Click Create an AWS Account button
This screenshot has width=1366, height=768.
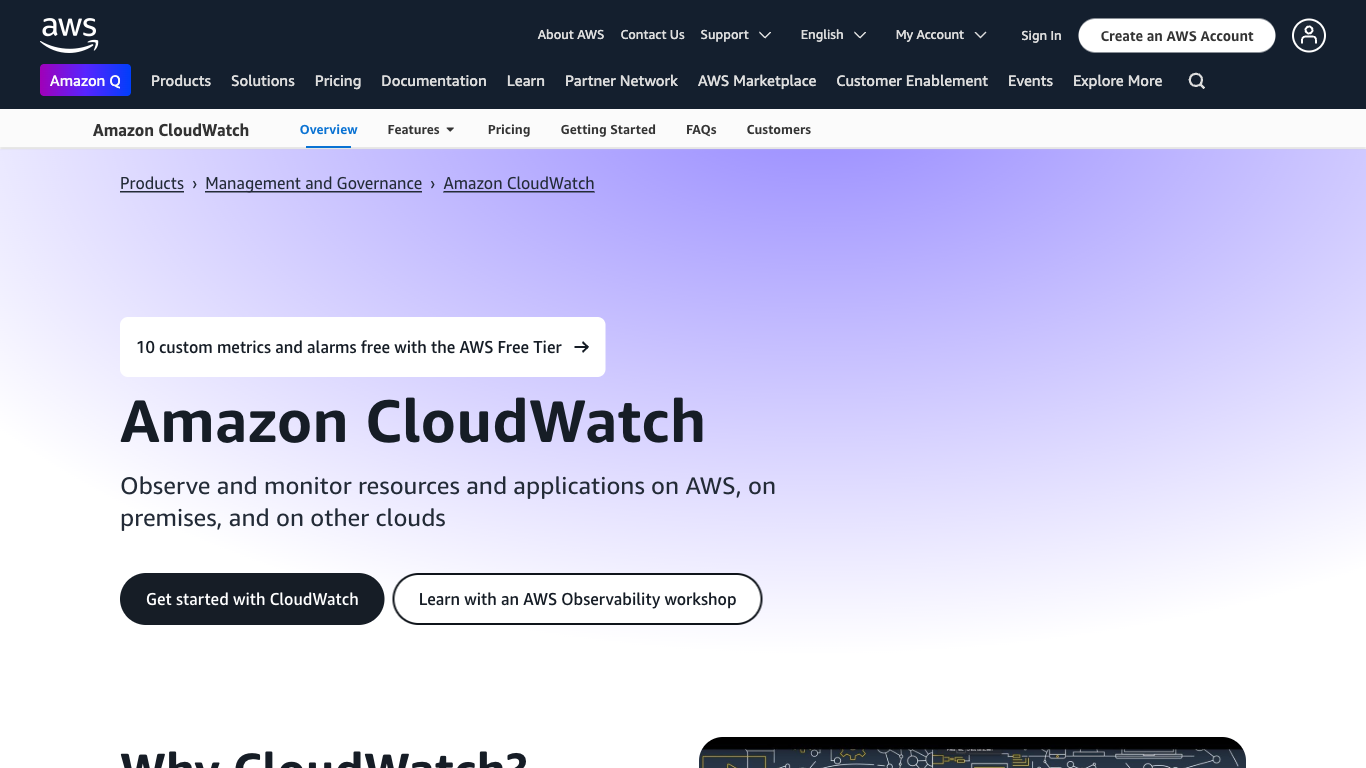(x=1176, y=36)
